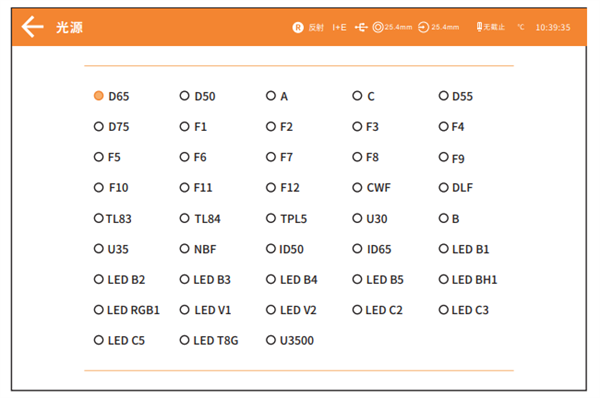Select the LED BH1 illuminant
Screen dimensions: 600x398
(x=443, y=279)
